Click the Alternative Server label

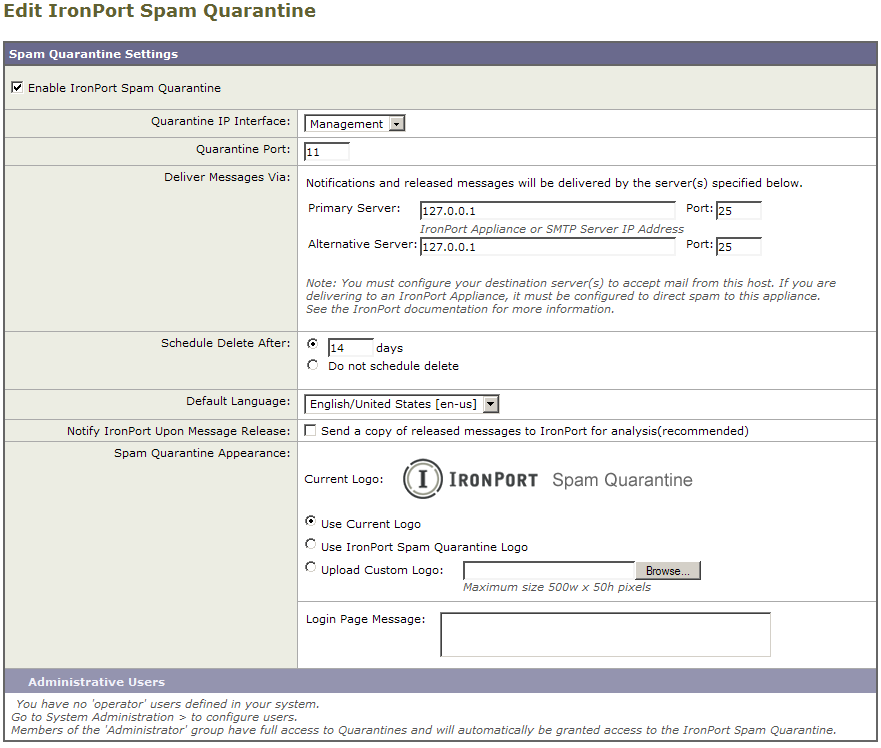(x=362, y=244)
